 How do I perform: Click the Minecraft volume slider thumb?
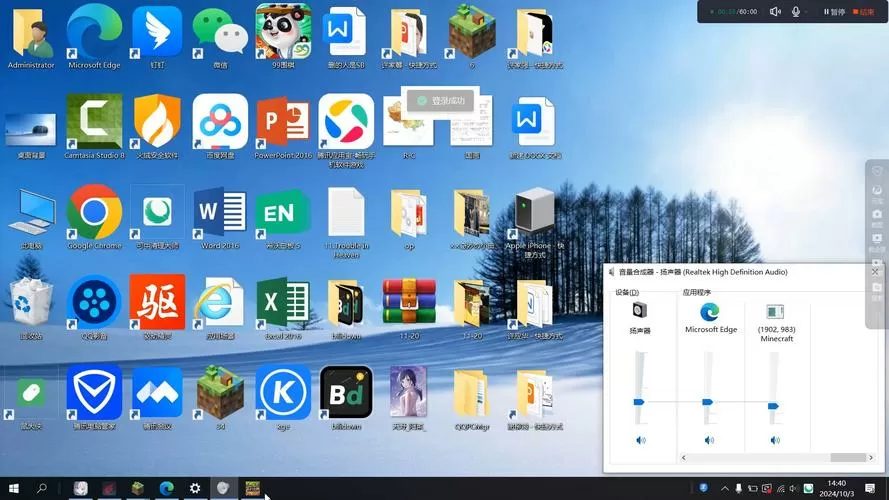click(x=773, y=406)
